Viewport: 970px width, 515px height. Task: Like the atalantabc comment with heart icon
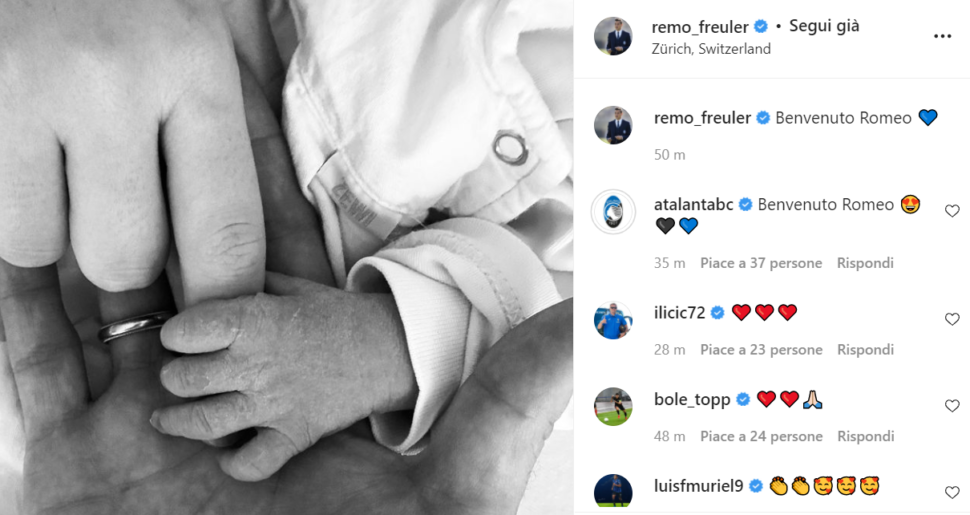tap(952, 211)
